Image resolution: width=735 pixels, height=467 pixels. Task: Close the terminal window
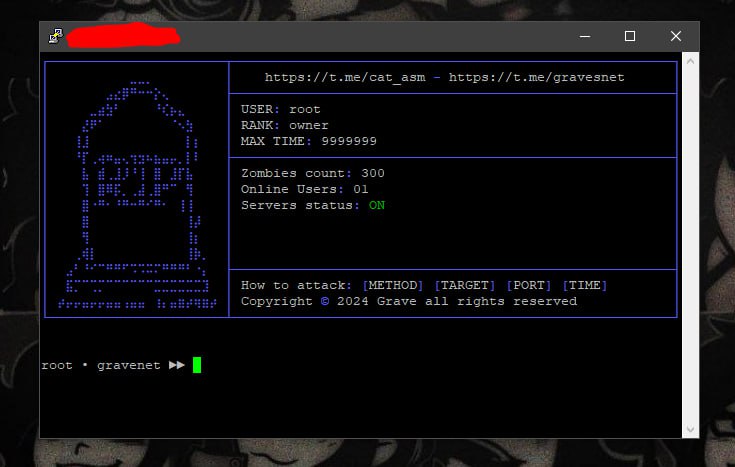coord(676,36)
